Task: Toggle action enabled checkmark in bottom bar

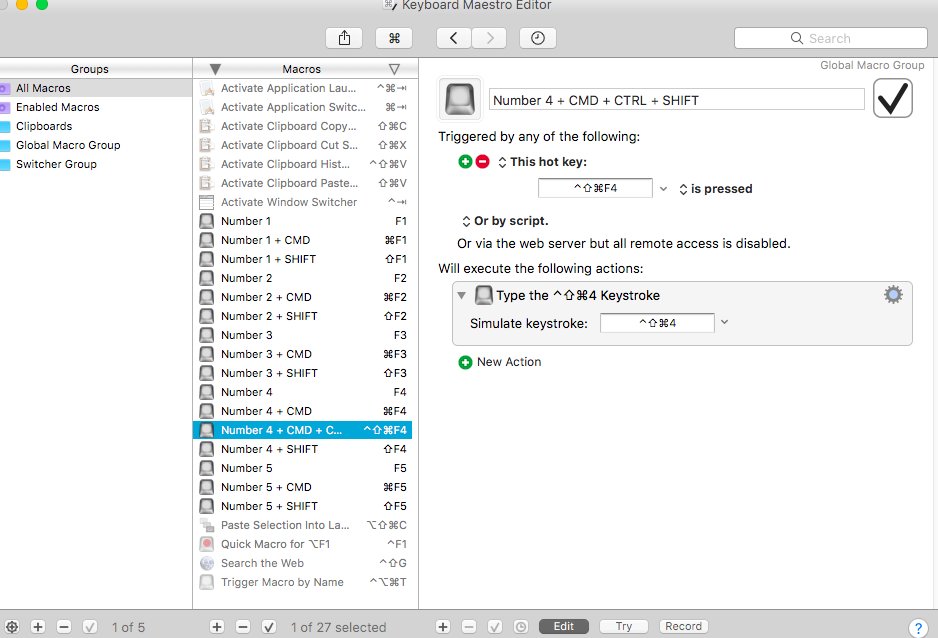Action: [495, 627]
